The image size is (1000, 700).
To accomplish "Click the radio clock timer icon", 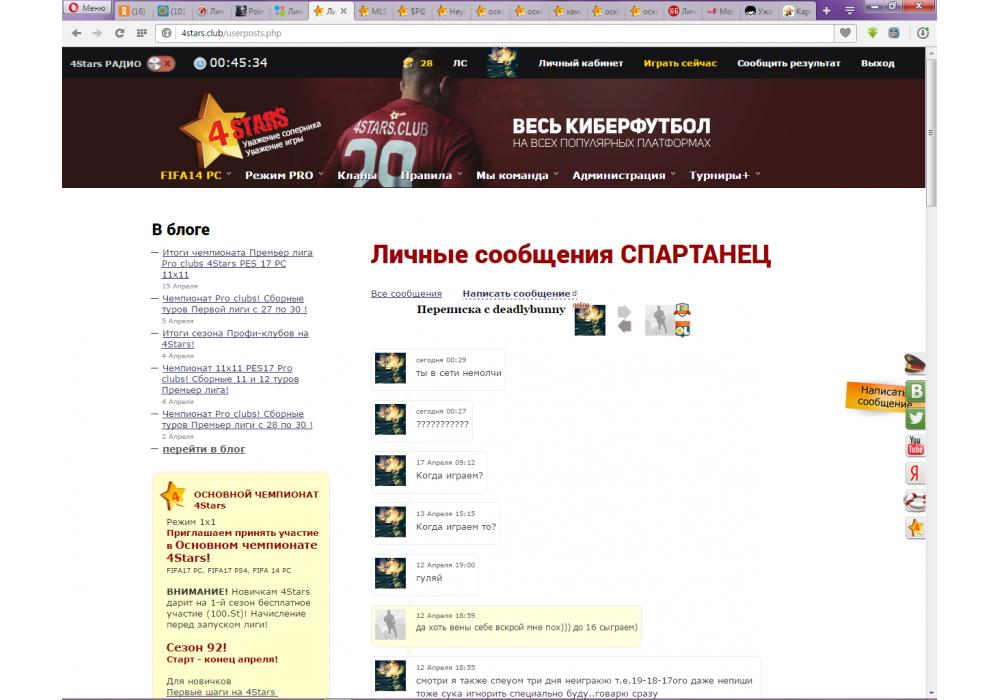I will (200, 63).
